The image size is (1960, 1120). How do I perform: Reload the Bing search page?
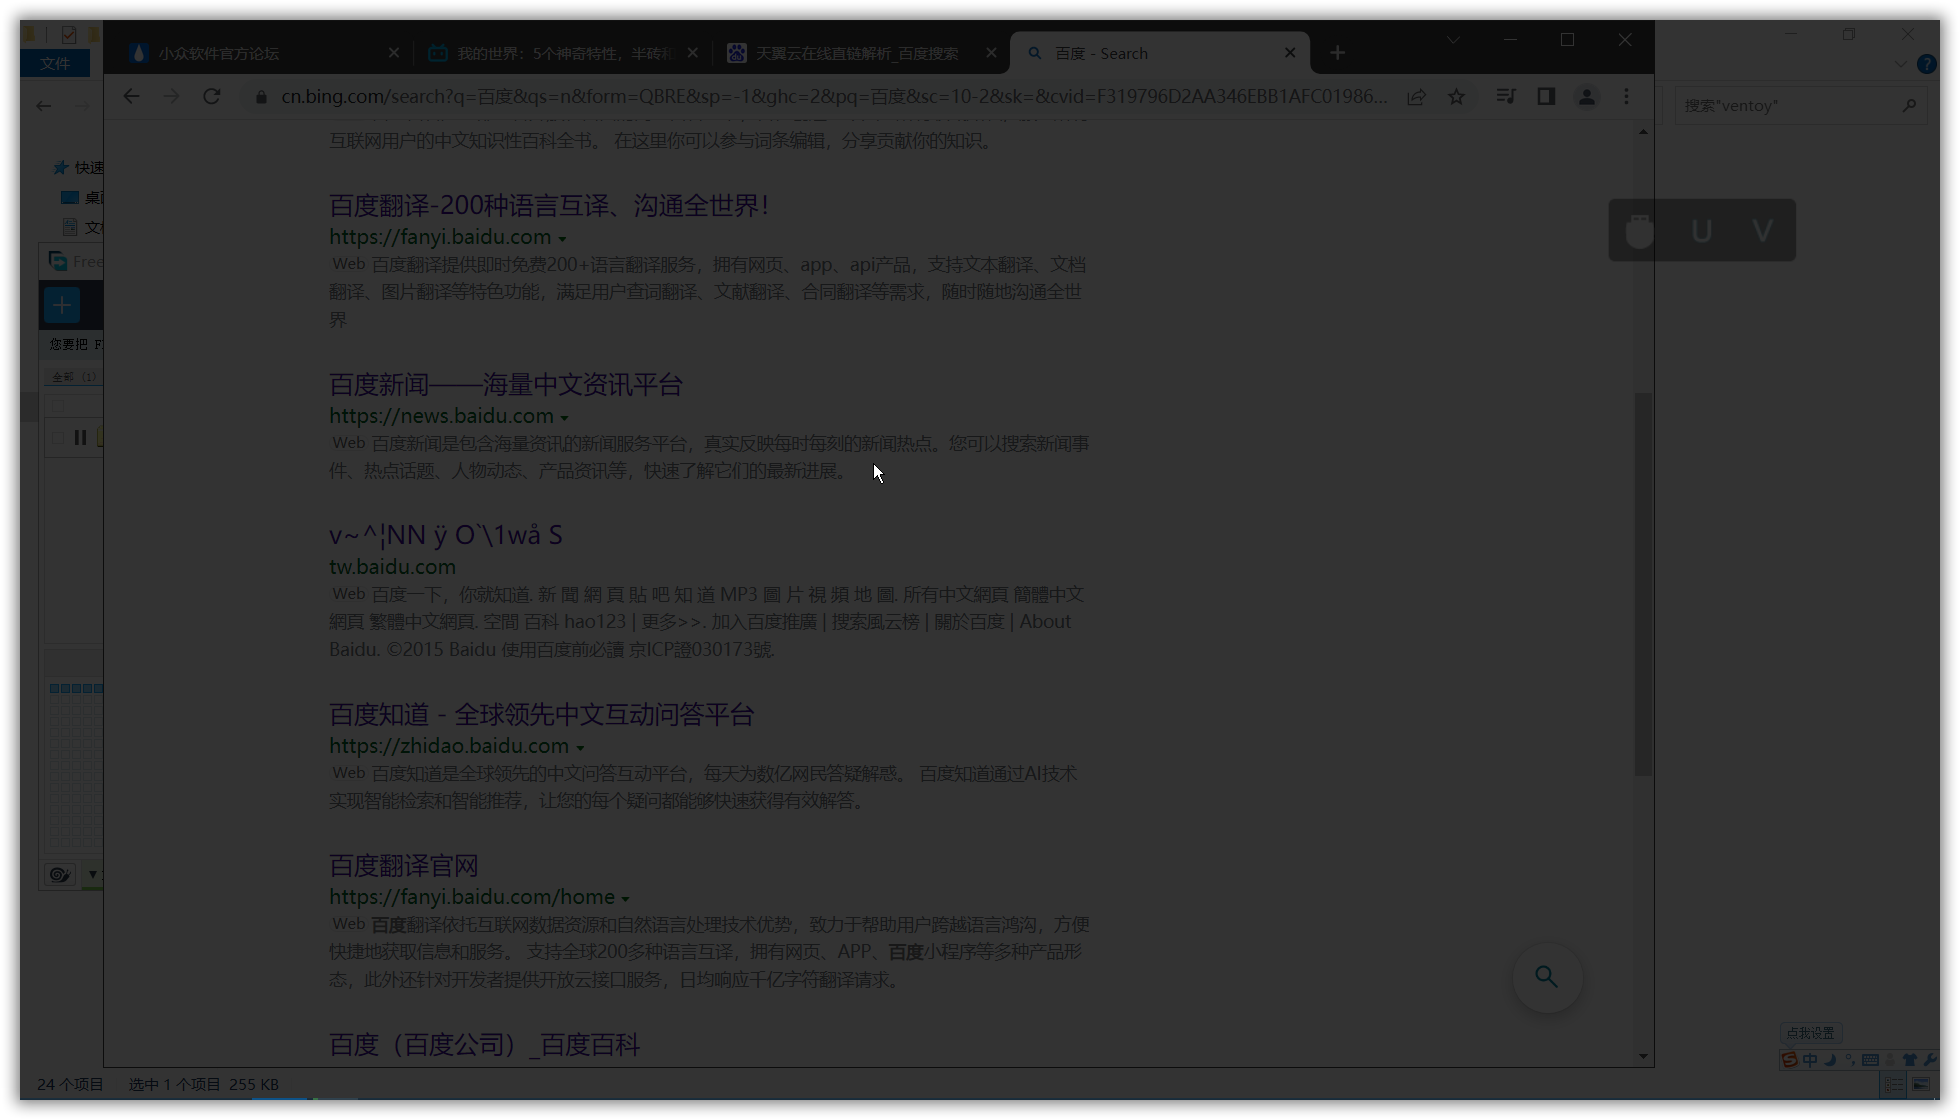click(x=211, y=97)
